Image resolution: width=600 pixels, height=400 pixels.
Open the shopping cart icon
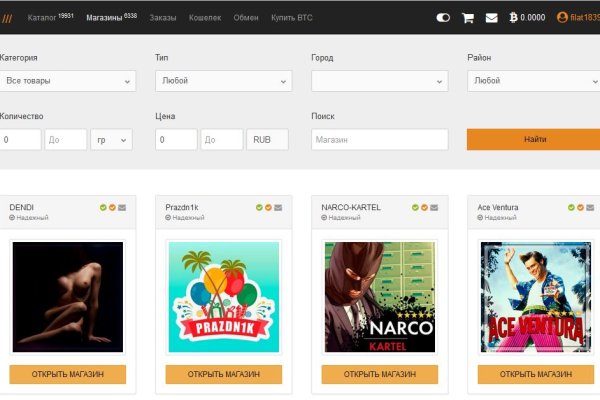468,17
